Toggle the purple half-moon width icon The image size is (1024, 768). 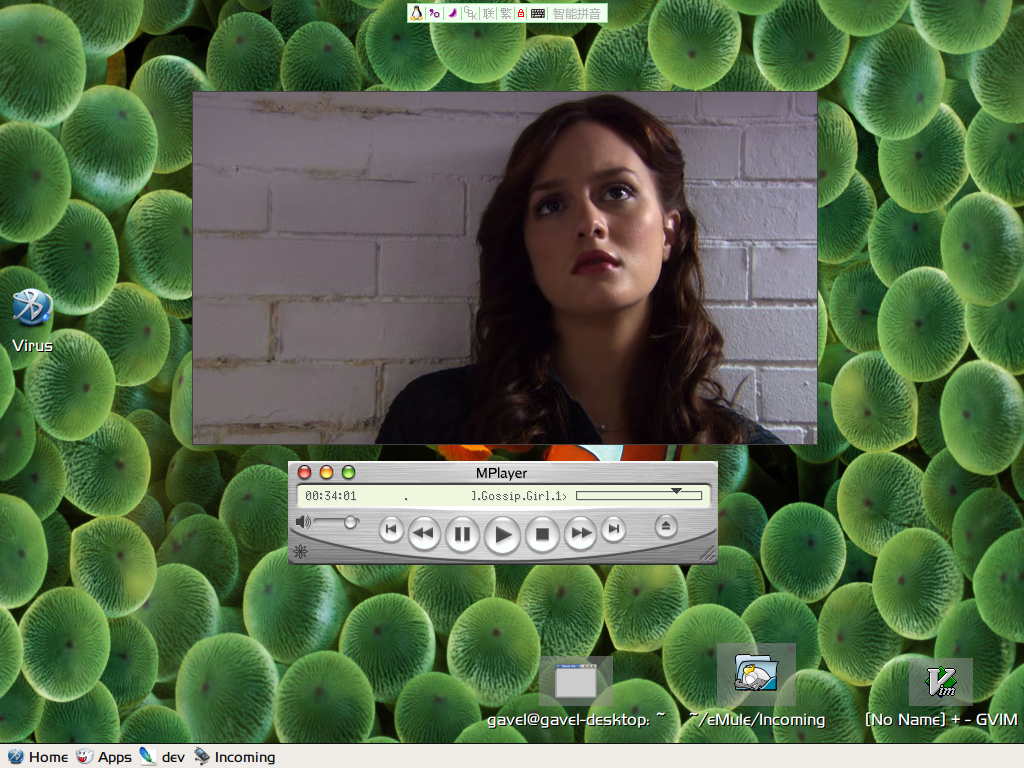pos(452,13)
